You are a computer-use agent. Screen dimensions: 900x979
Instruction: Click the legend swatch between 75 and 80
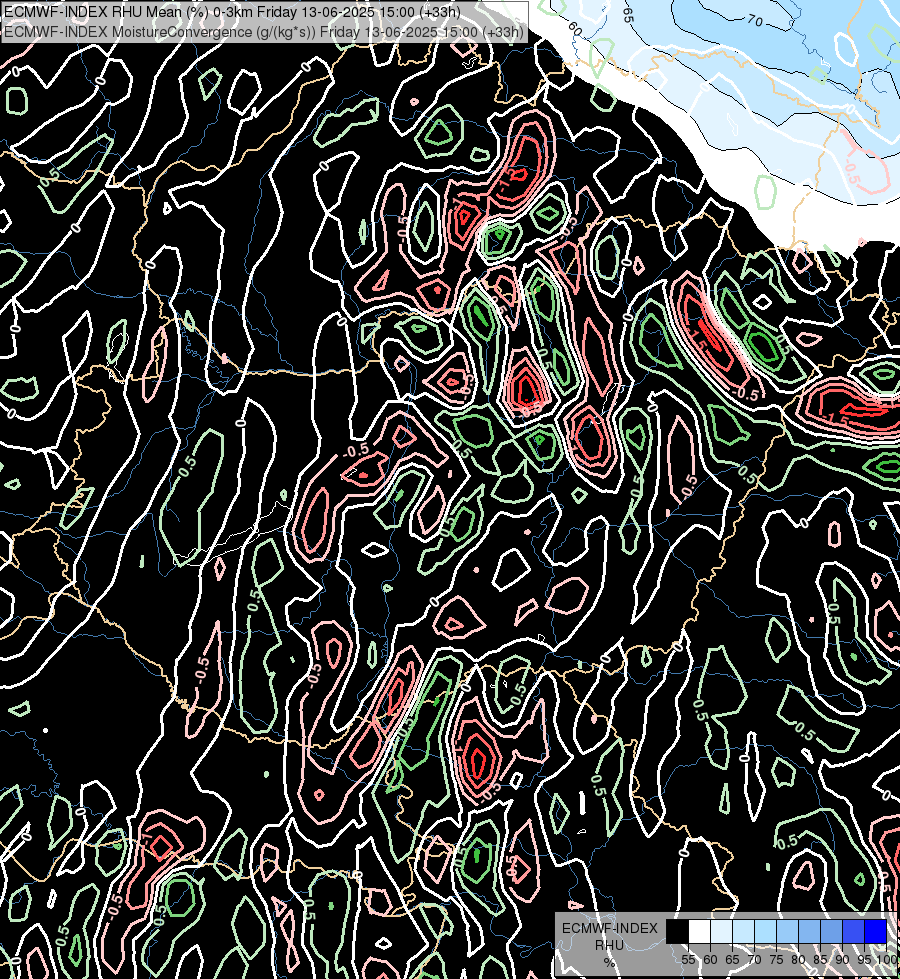[x=788, y=931]
